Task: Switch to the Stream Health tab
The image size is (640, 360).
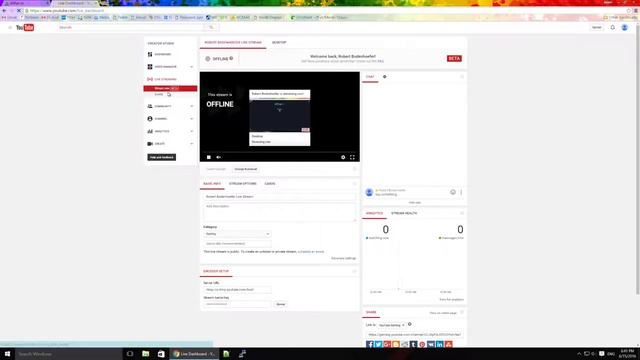Action: click(x=404, y=213)
